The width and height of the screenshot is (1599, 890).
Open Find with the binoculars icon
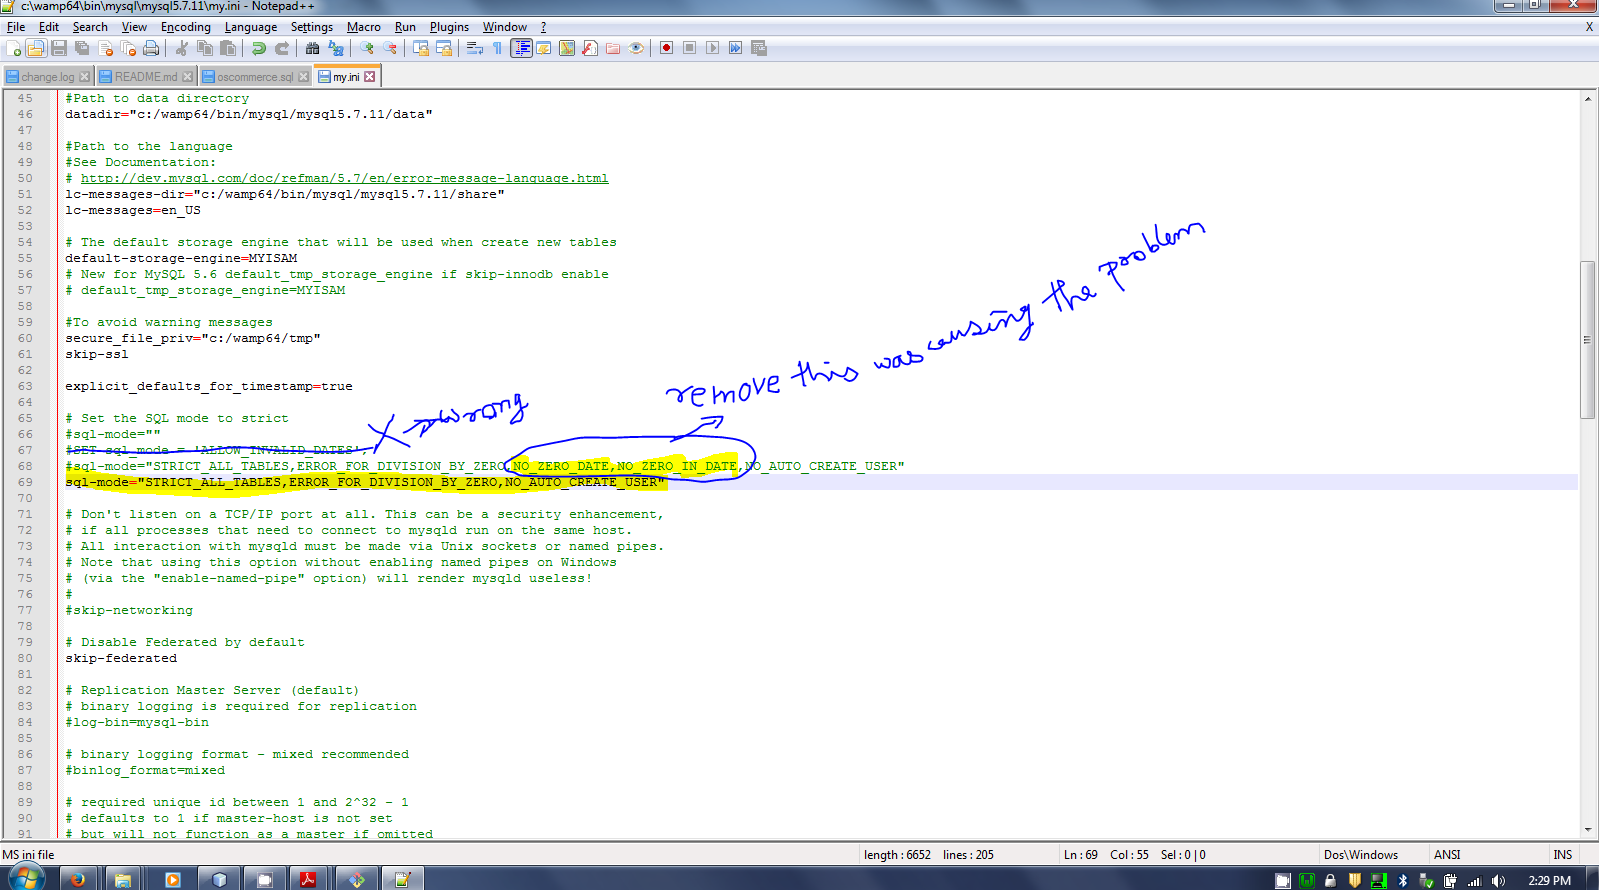coord(313,48)
